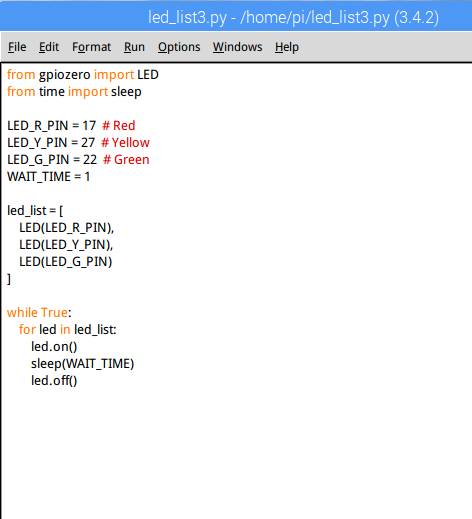Viewport: 472px width, 519px height.
Task: Open the Run menu
Action: point(134,47)
